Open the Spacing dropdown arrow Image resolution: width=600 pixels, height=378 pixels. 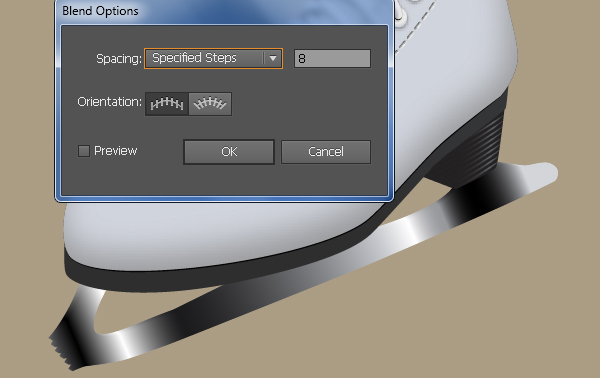tap(273, 59)
